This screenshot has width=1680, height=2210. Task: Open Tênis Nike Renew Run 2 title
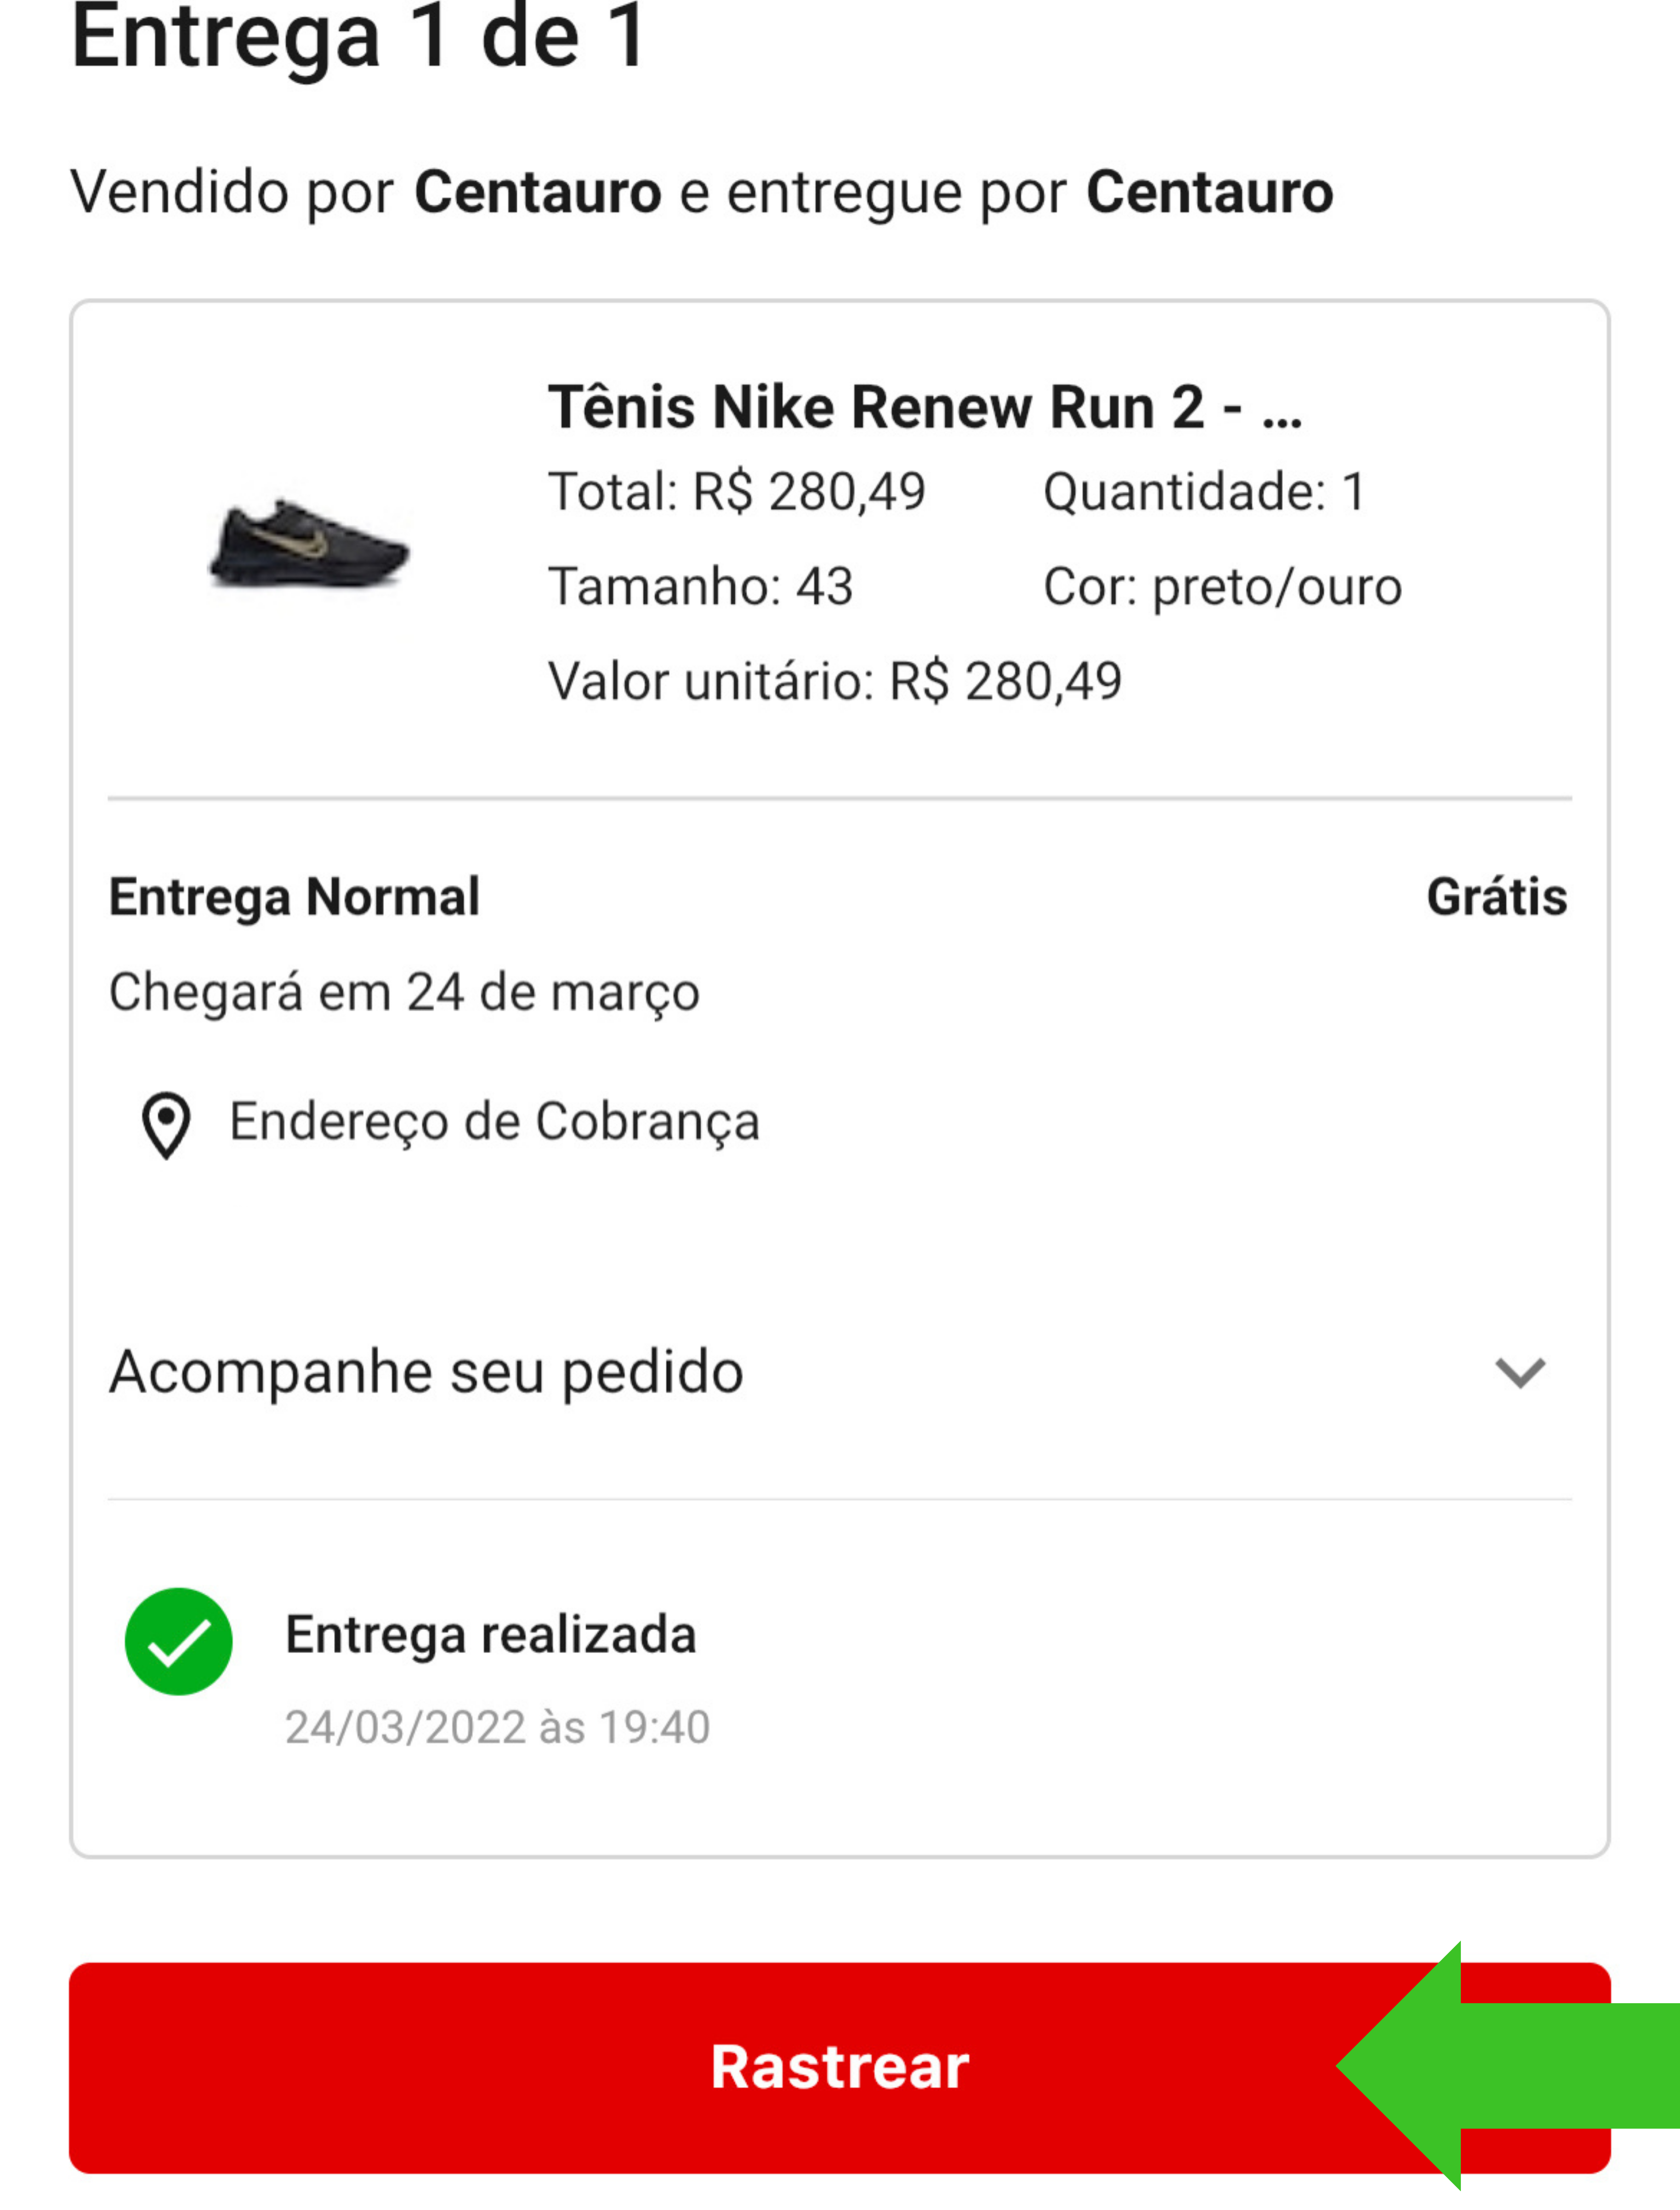(925, 408)
